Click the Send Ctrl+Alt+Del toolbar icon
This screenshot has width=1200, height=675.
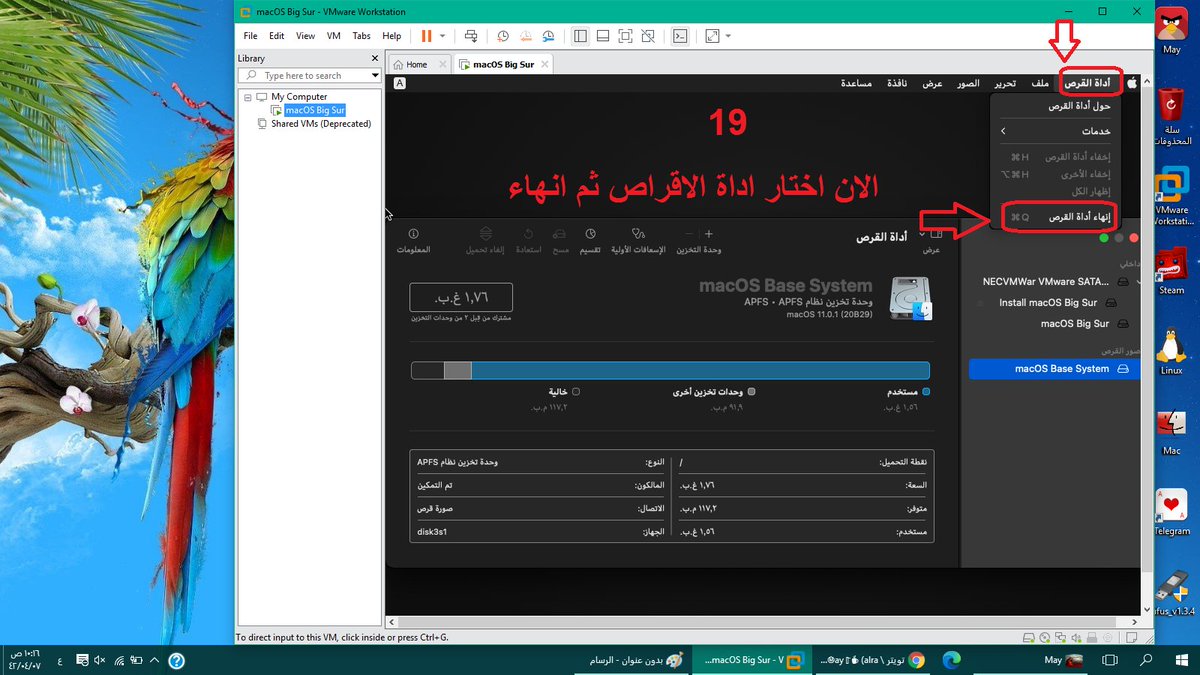click(x=471, y=36)
